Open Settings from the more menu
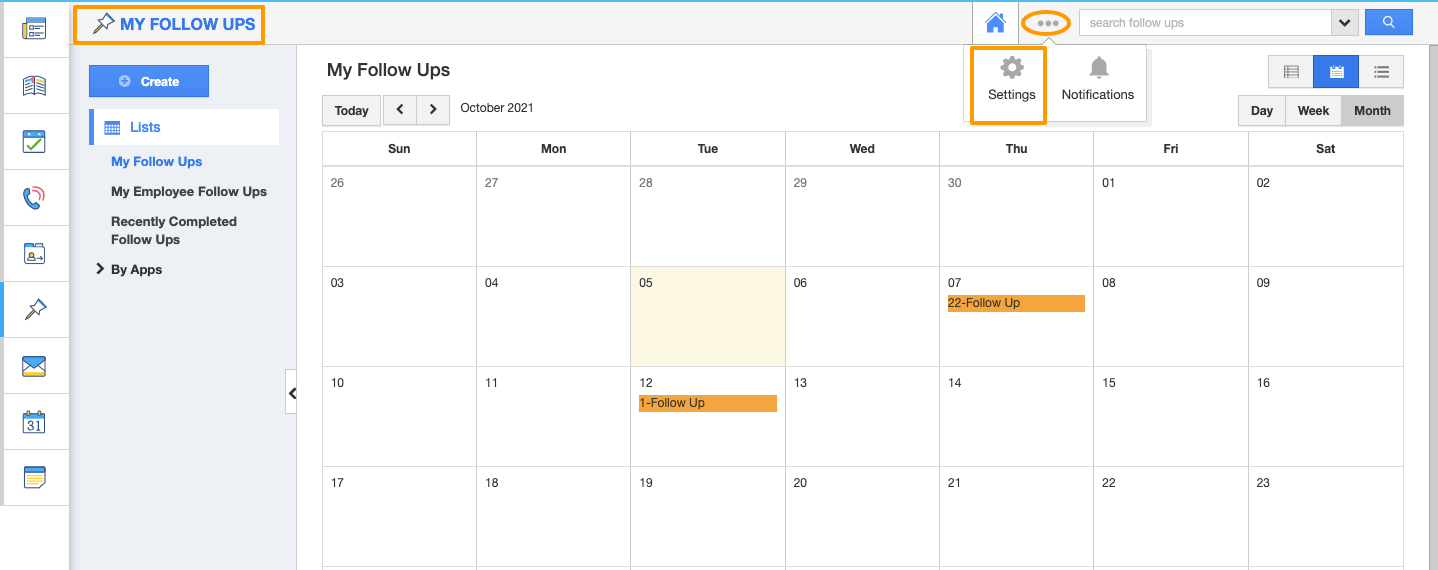 (1011, 80)
